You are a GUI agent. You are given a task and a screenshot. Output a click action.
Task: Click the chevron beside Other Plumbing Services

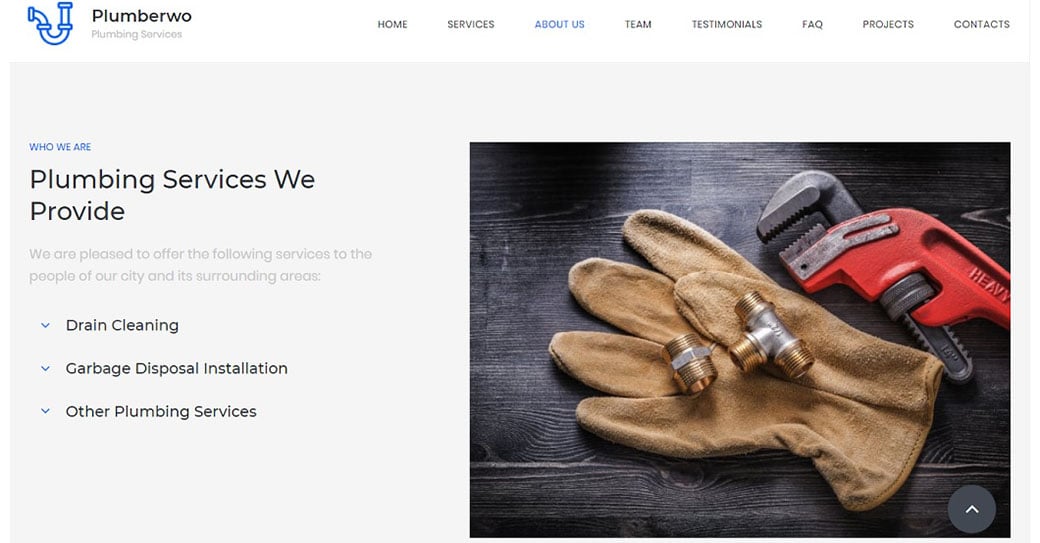tap(45, 411)
